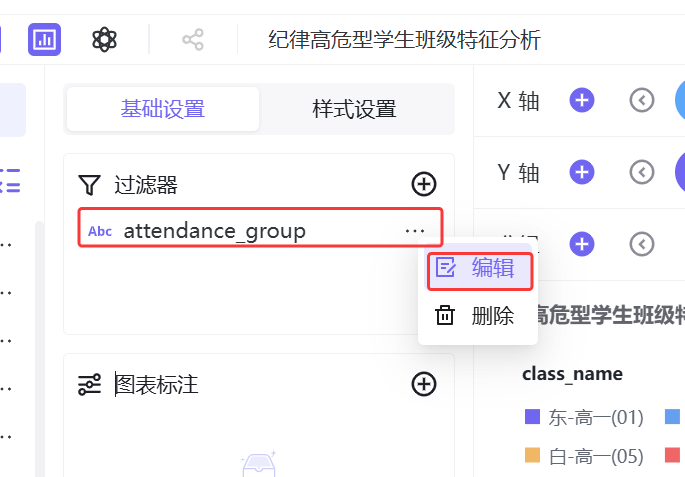Screen dimensions: 685x477
Task: Click the left panel vertical scrollbar
Action: coord(39,349)
